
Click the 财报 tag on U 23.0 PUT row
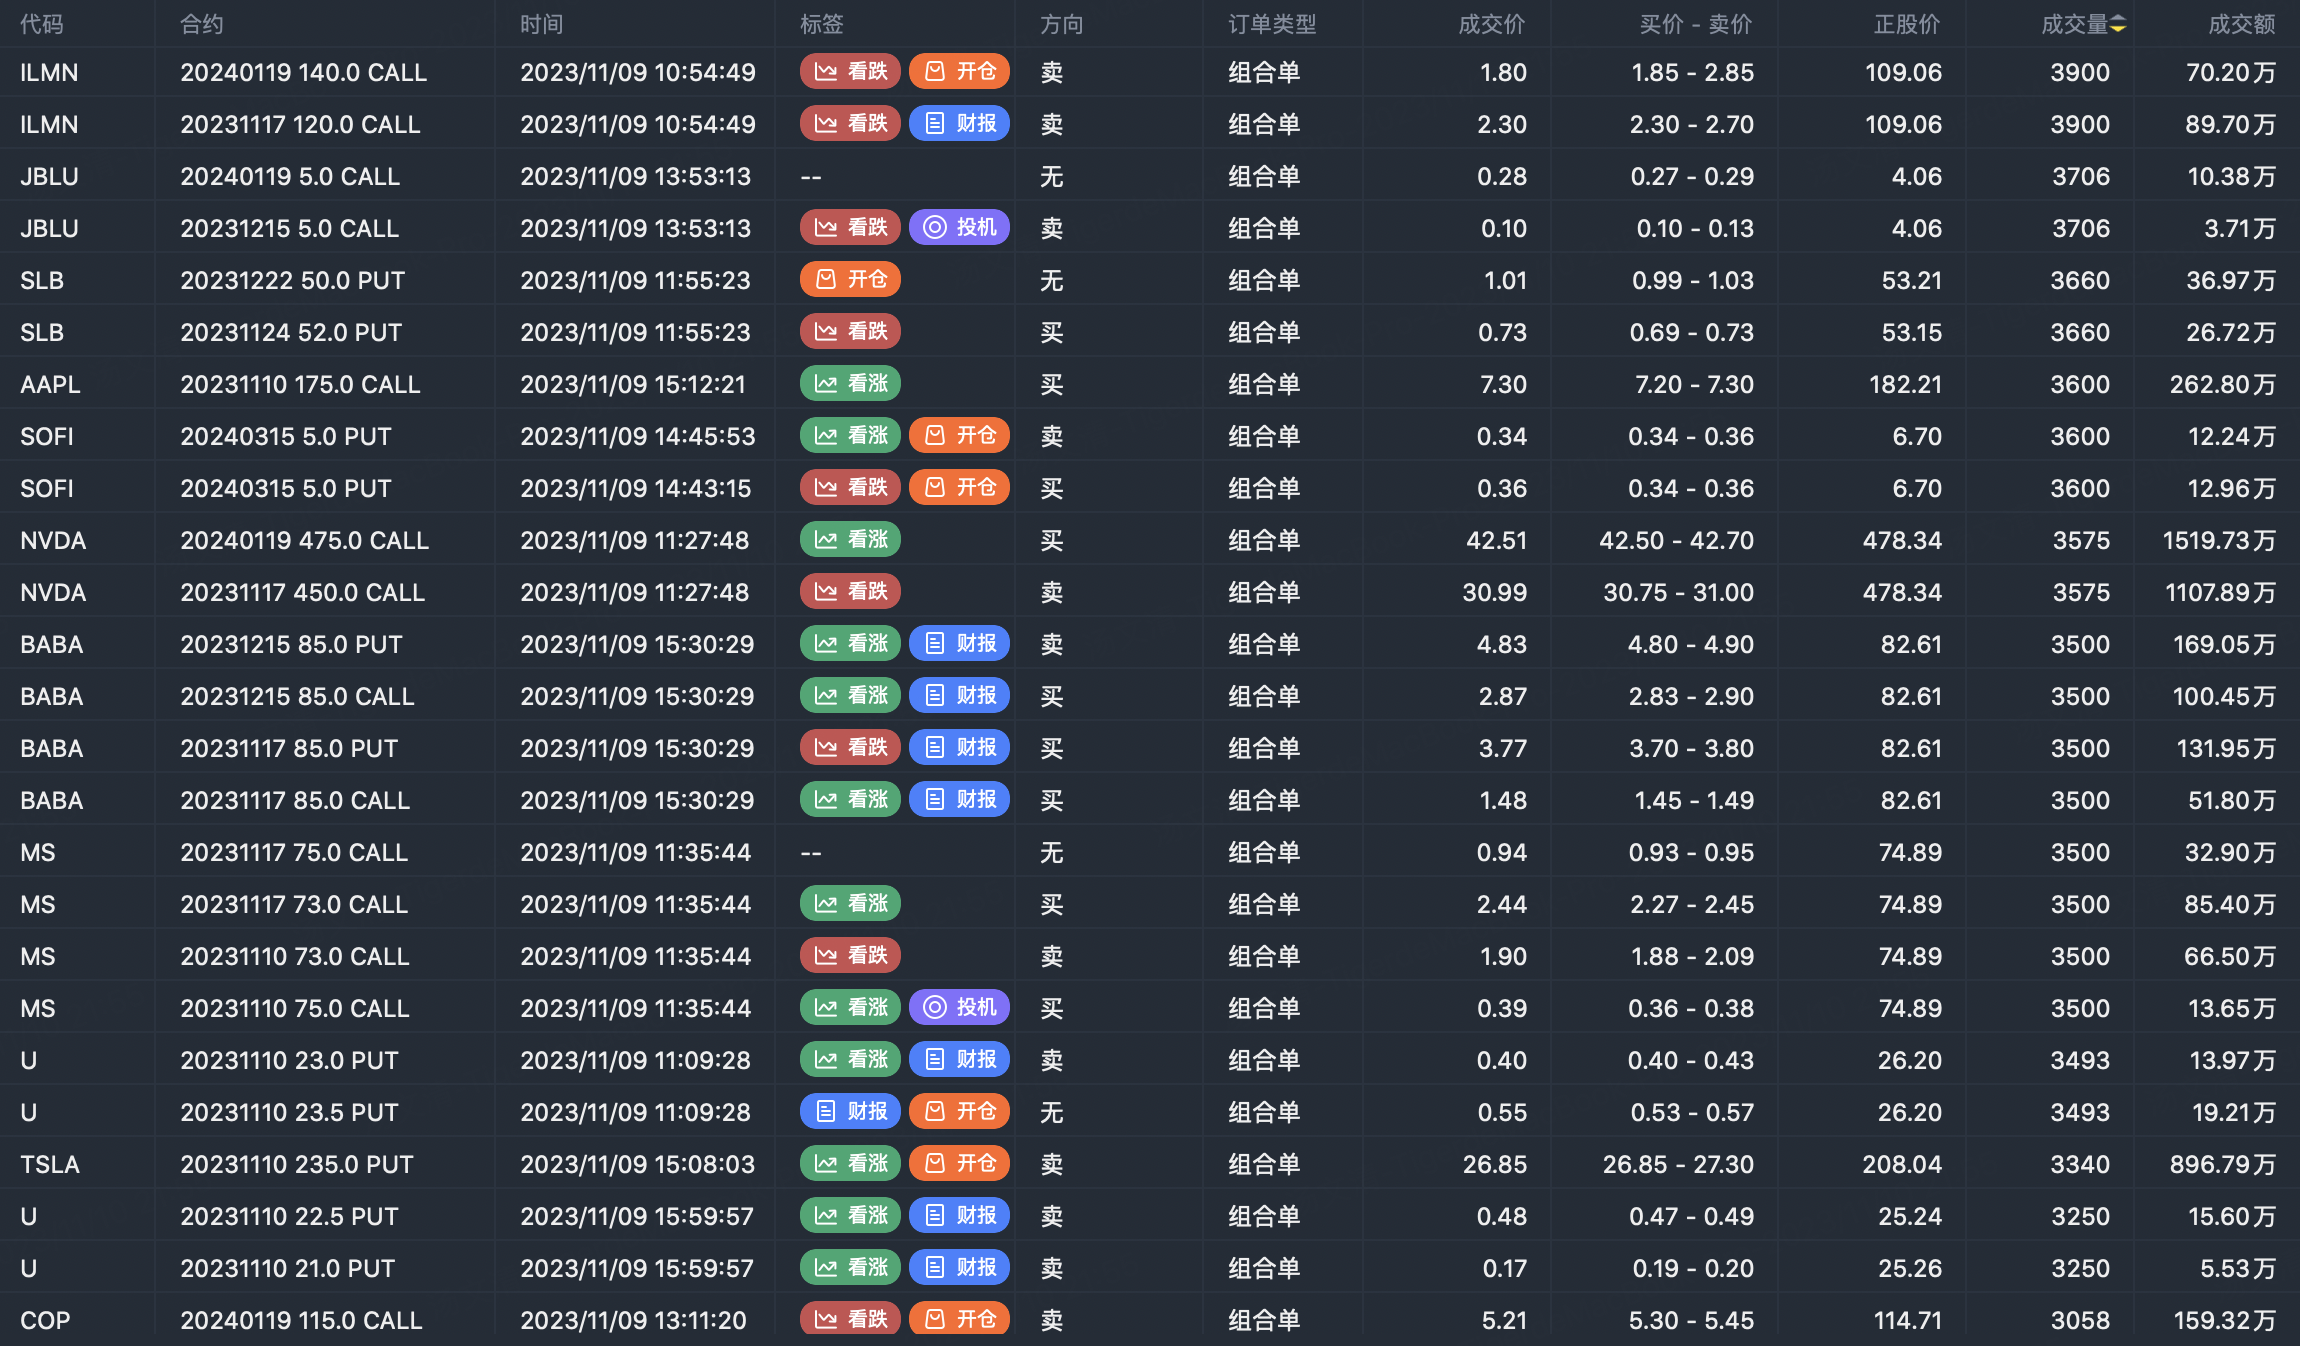click(x=959, y=1059)
